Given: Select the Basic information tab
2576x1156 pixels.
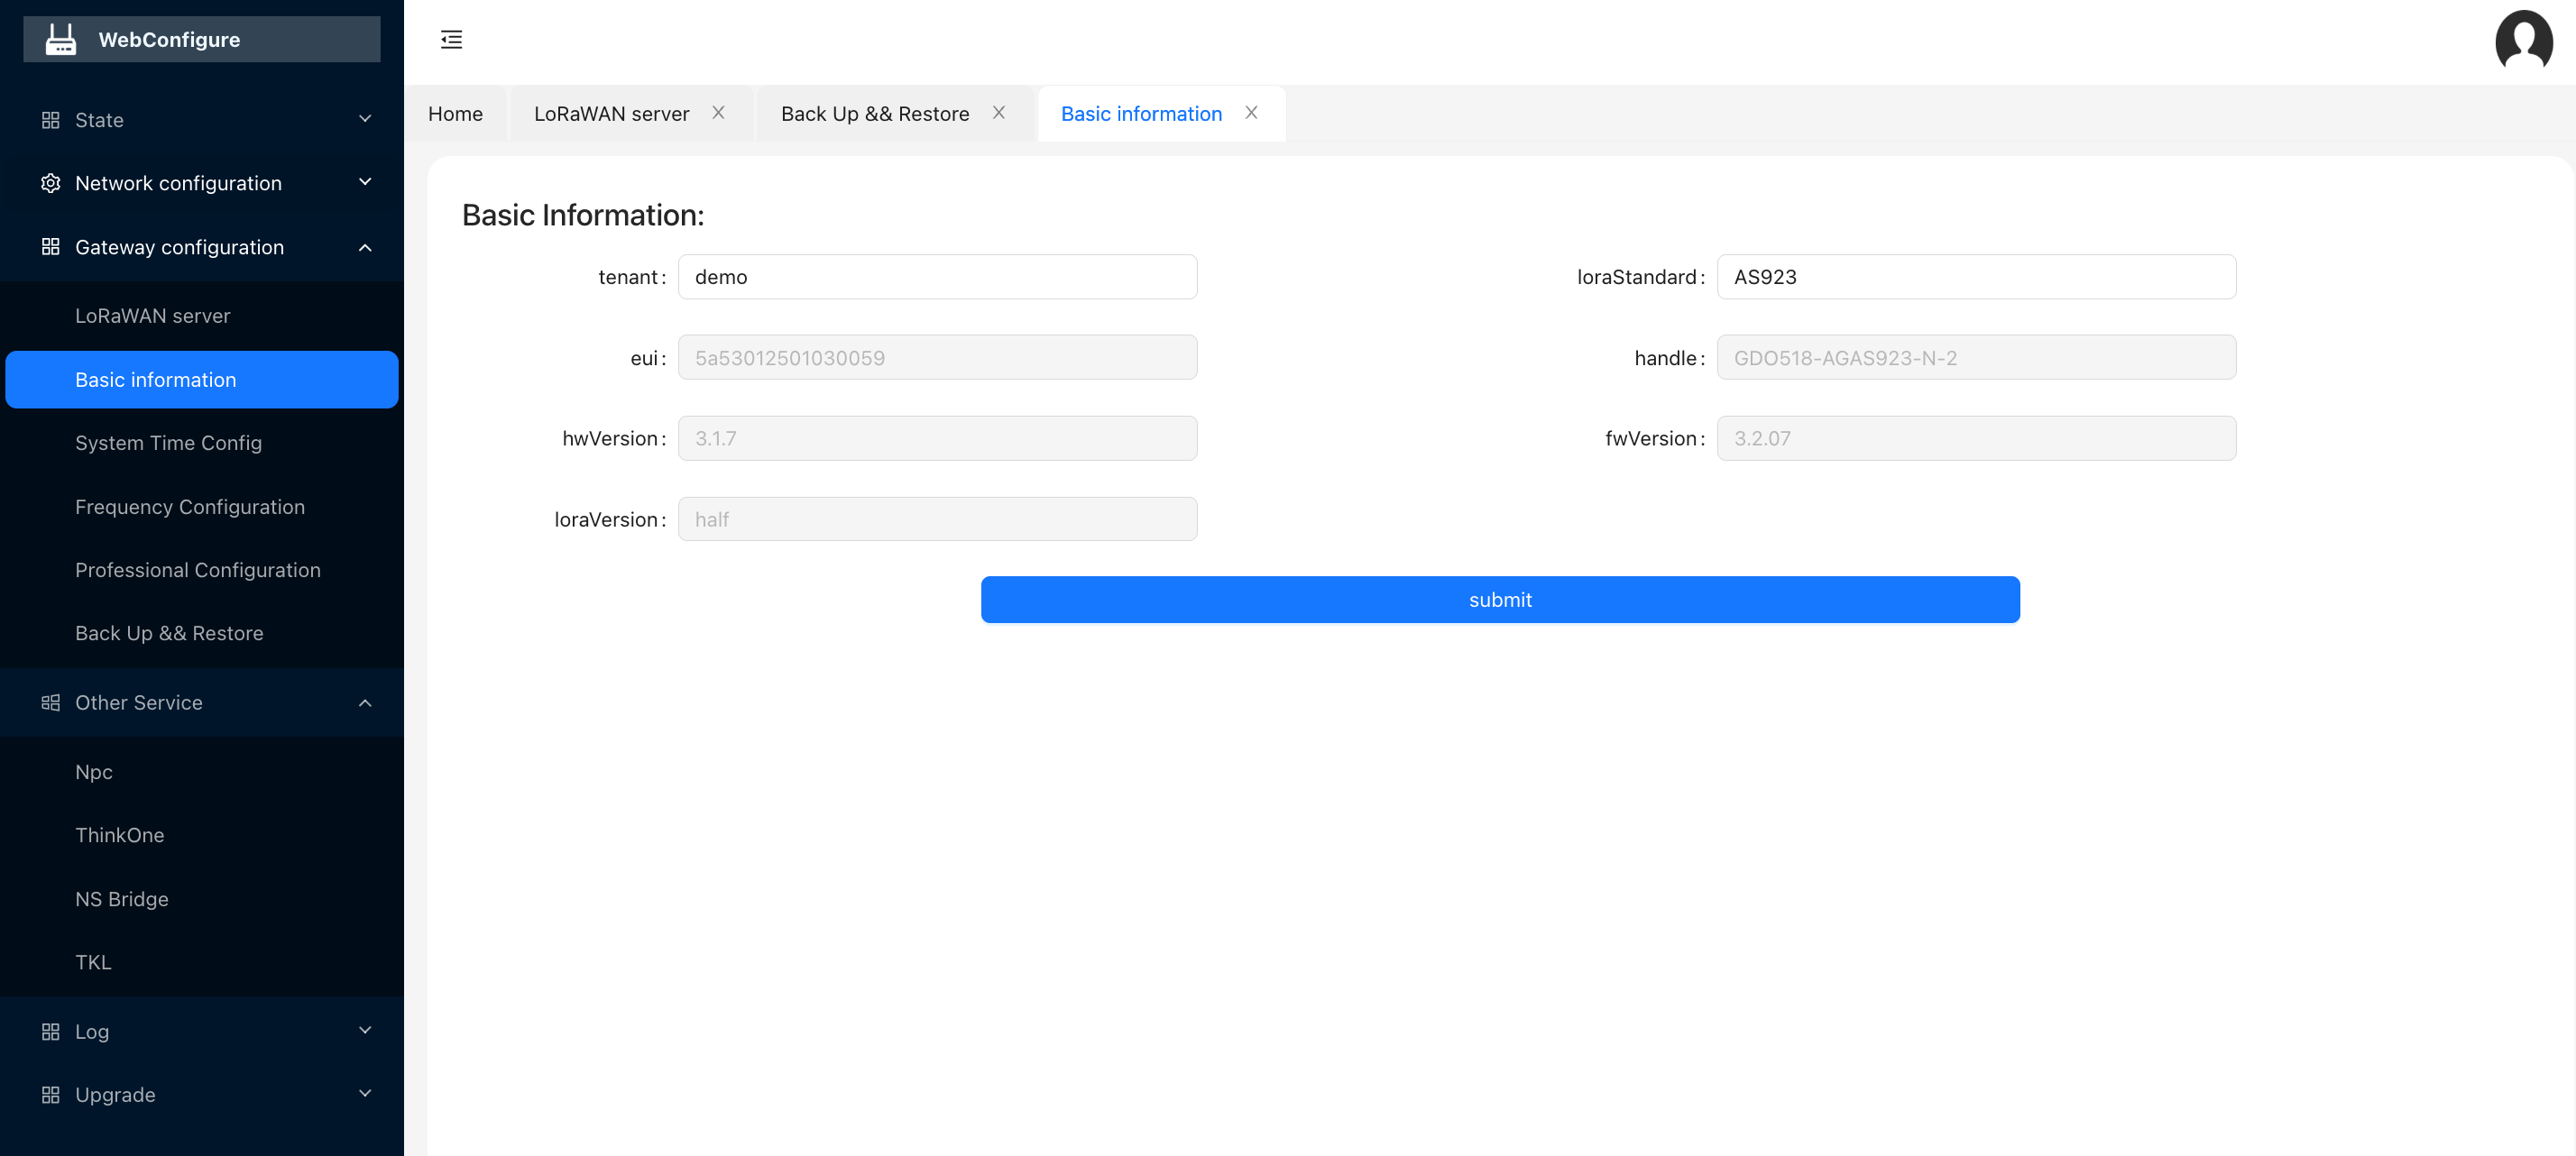Looking at the screenshot, I should [1141, 114].
